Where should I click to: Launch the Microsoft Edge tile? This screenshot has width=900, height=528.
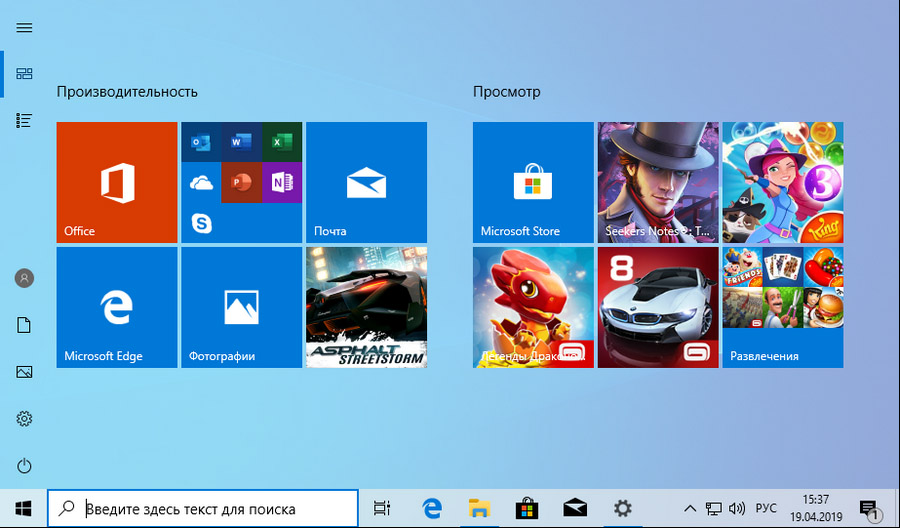pos(117,307)
